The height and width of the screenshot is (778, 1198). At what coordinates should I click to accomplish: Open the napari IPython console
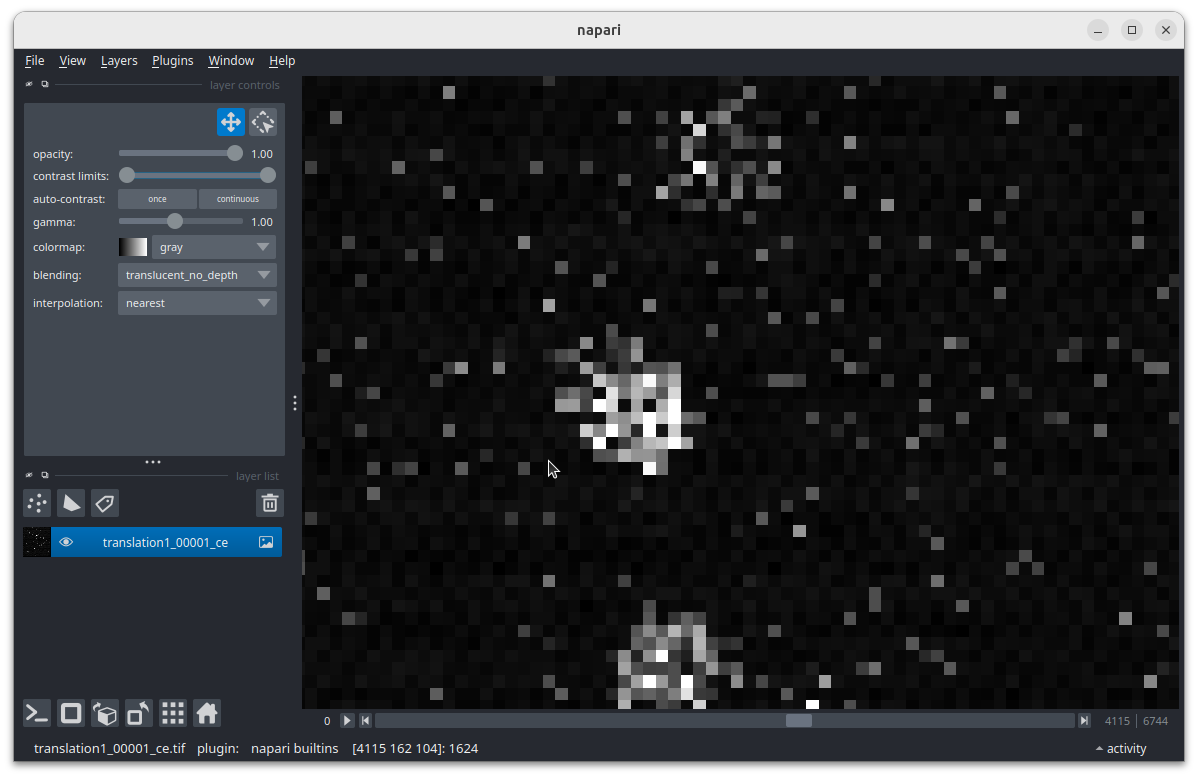(x=36, y=713)
